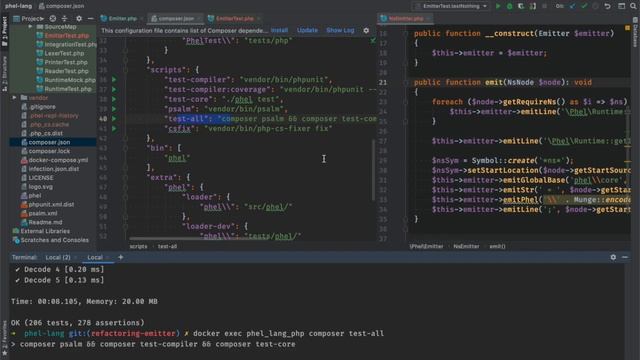Switch to the Local (2) terminal tab
The image size is (640, 360).
(58, 257)
